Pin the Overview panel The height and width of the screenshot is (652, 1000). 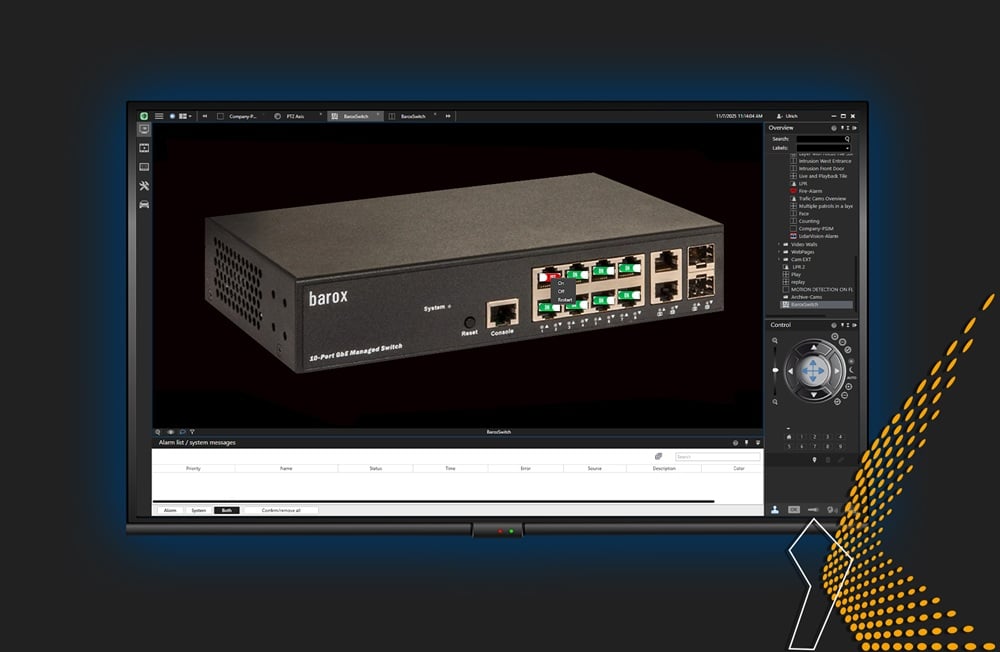[842, 128]
